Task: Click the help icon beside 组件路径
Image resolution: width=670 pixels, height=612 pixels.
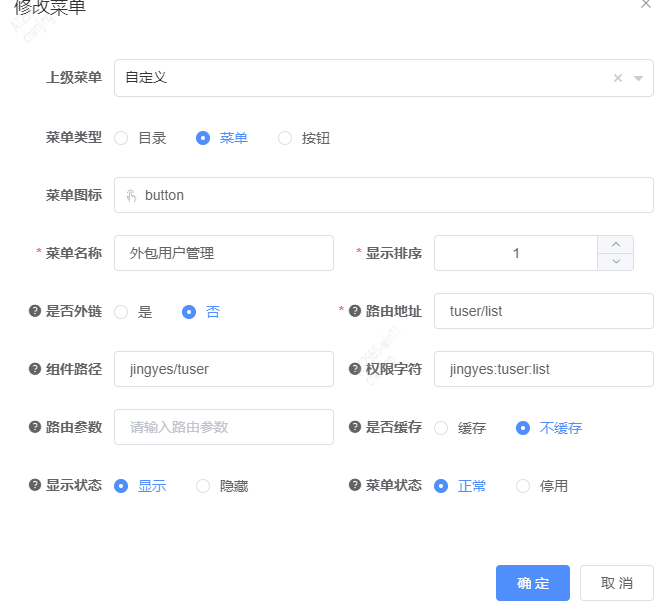Action: pyautogui.click(x=35, y=368)
